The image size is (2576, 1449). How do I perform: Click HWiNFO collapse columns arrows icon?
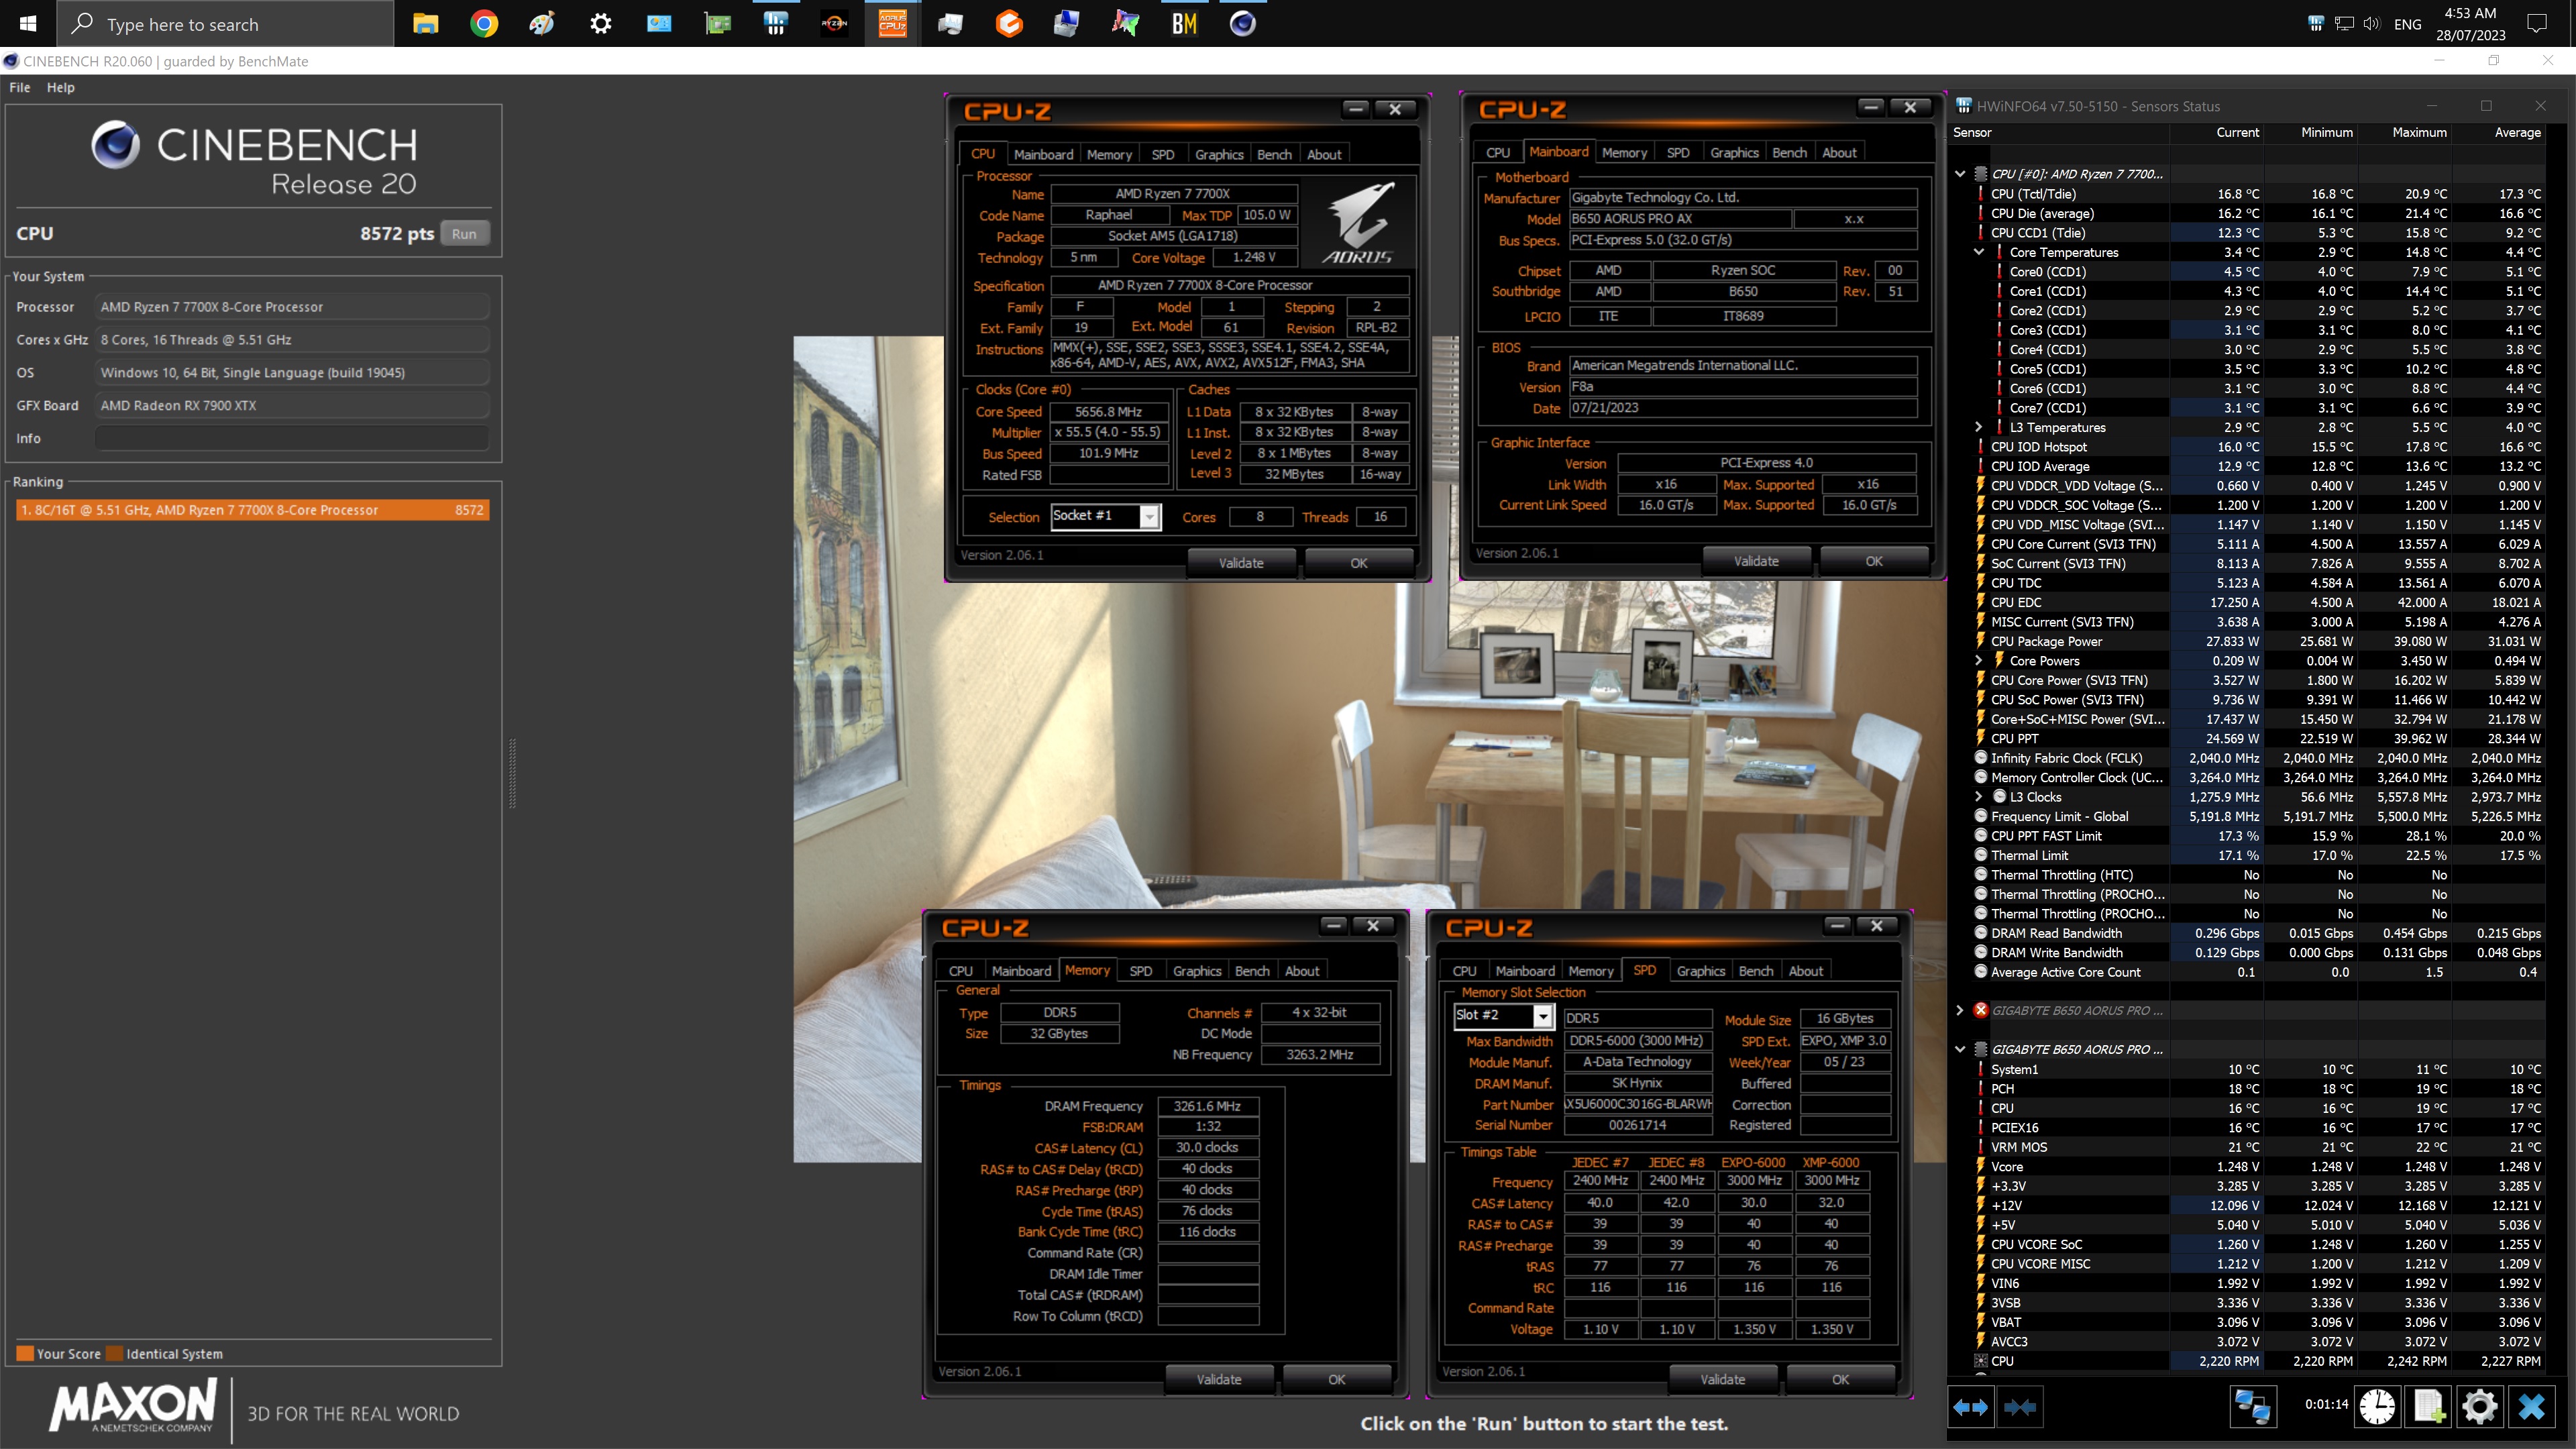(x=2020, y=1407)
